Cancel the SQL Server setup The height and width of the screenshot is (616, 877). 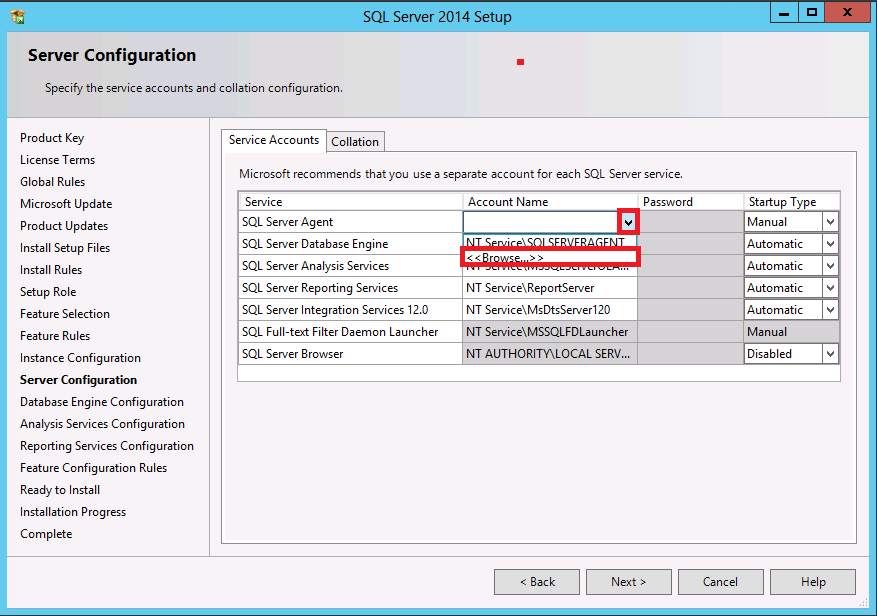[x=720, y=582]
